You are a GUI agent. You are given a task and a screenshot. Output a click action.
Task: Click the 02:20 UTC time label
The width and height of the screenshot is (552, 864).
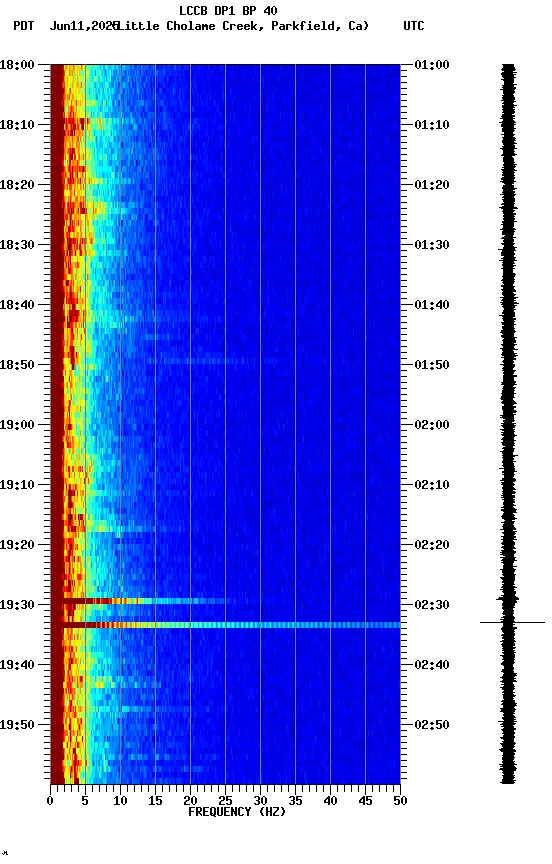coord(432,546)
